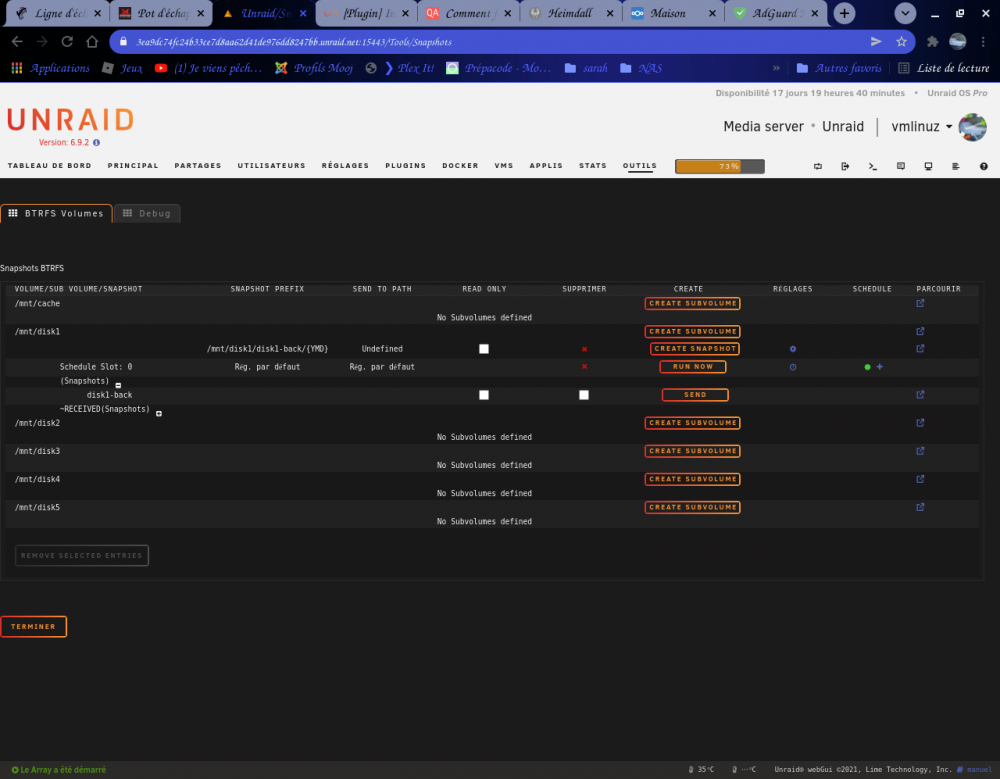Toggle green schedule status dot
This screenshot has height=779, width=1000.
tap(867, 367)
